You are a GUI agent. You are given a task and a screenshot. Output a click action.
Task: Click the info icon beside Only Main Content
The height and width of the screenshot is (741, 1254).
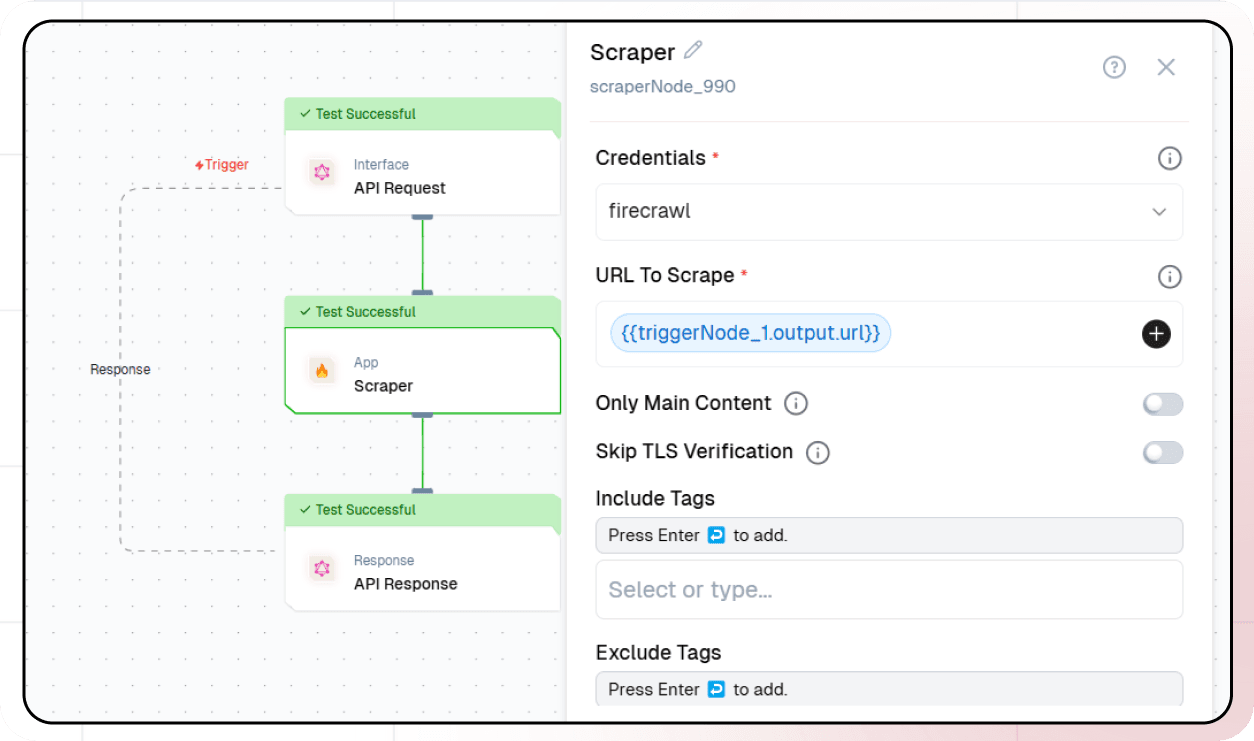(x=796, y=403)
